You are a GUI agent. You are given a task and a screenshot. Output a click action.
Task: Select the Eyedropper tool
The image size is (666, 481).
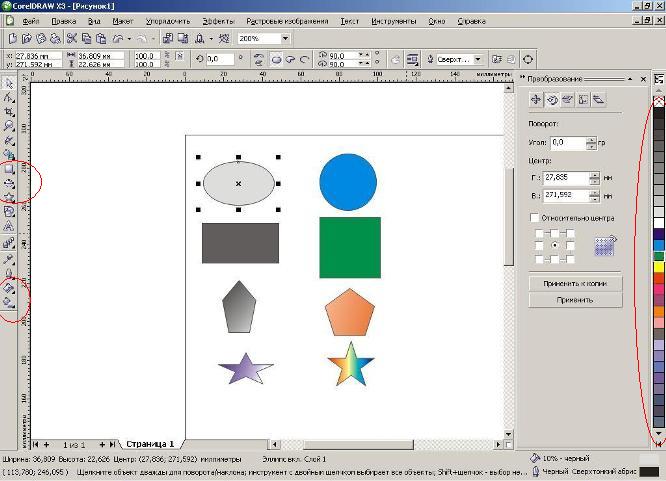(8, 259)
